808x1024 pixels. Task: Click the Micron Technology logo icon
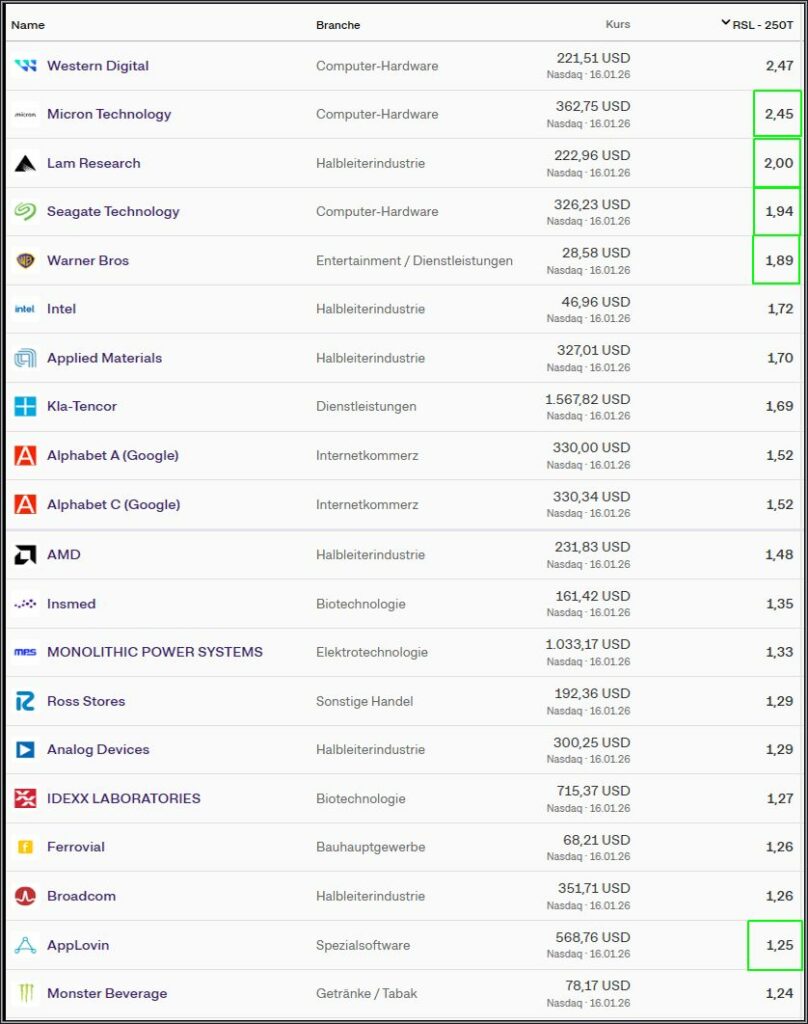click(25, 115)
